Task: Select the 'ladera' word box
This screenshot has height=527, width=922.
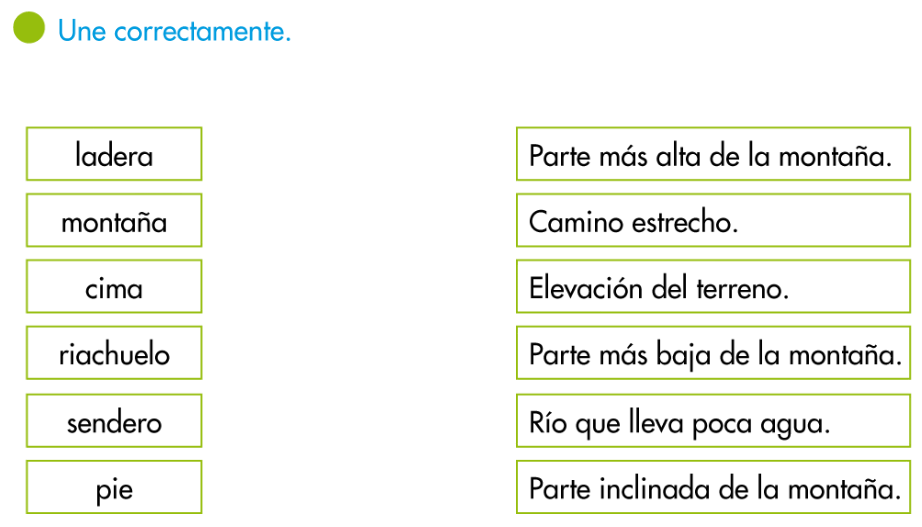Action: click(114, 154)
